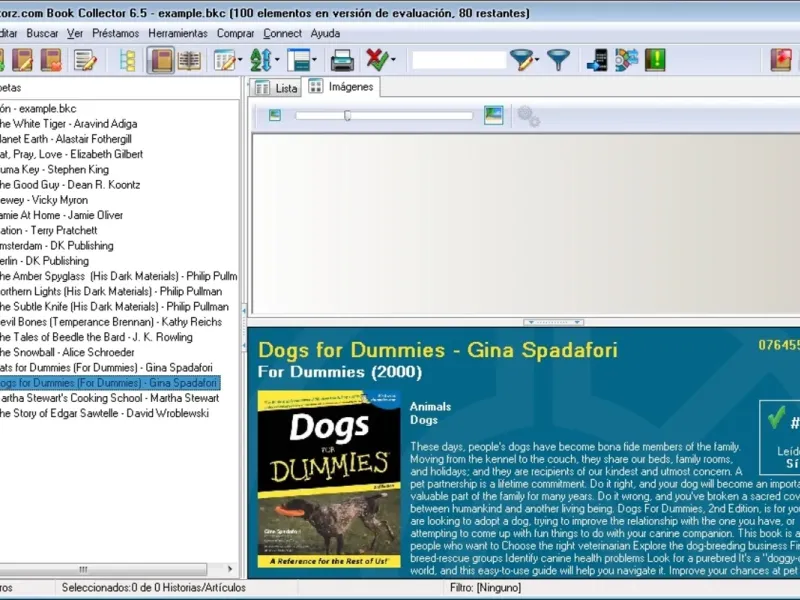
Task: Select The Tales of Beedle the Bard
Action: (x=96, y=338)
